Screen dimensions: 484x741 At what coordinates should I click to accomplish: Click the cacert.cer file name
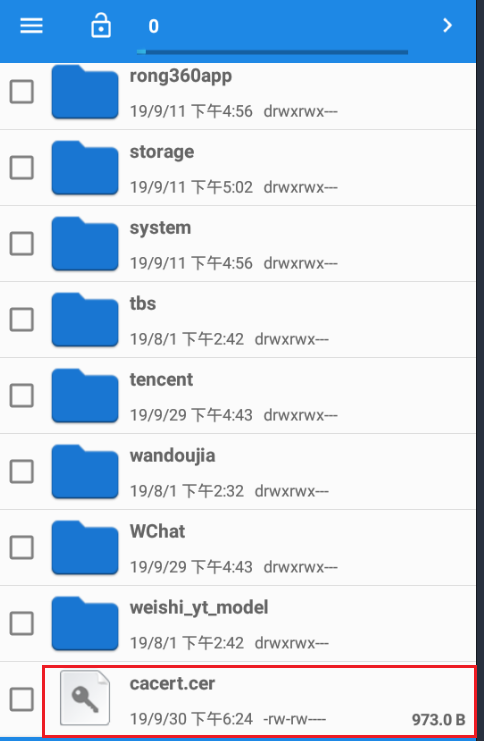(173, 684)
